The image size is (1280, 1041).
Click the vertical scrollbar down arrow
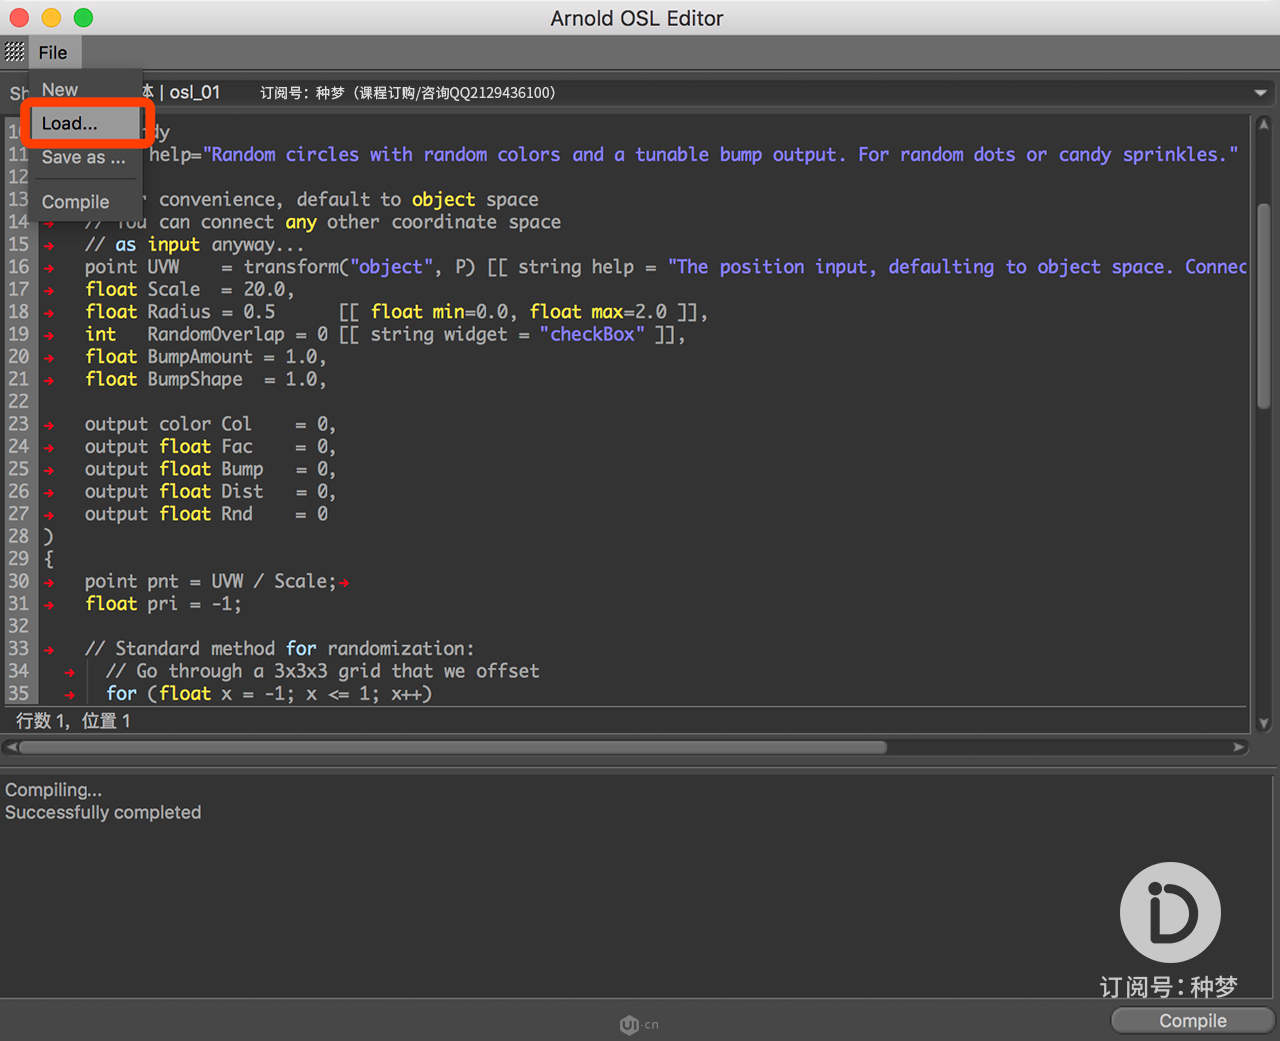coord(1264,723)
